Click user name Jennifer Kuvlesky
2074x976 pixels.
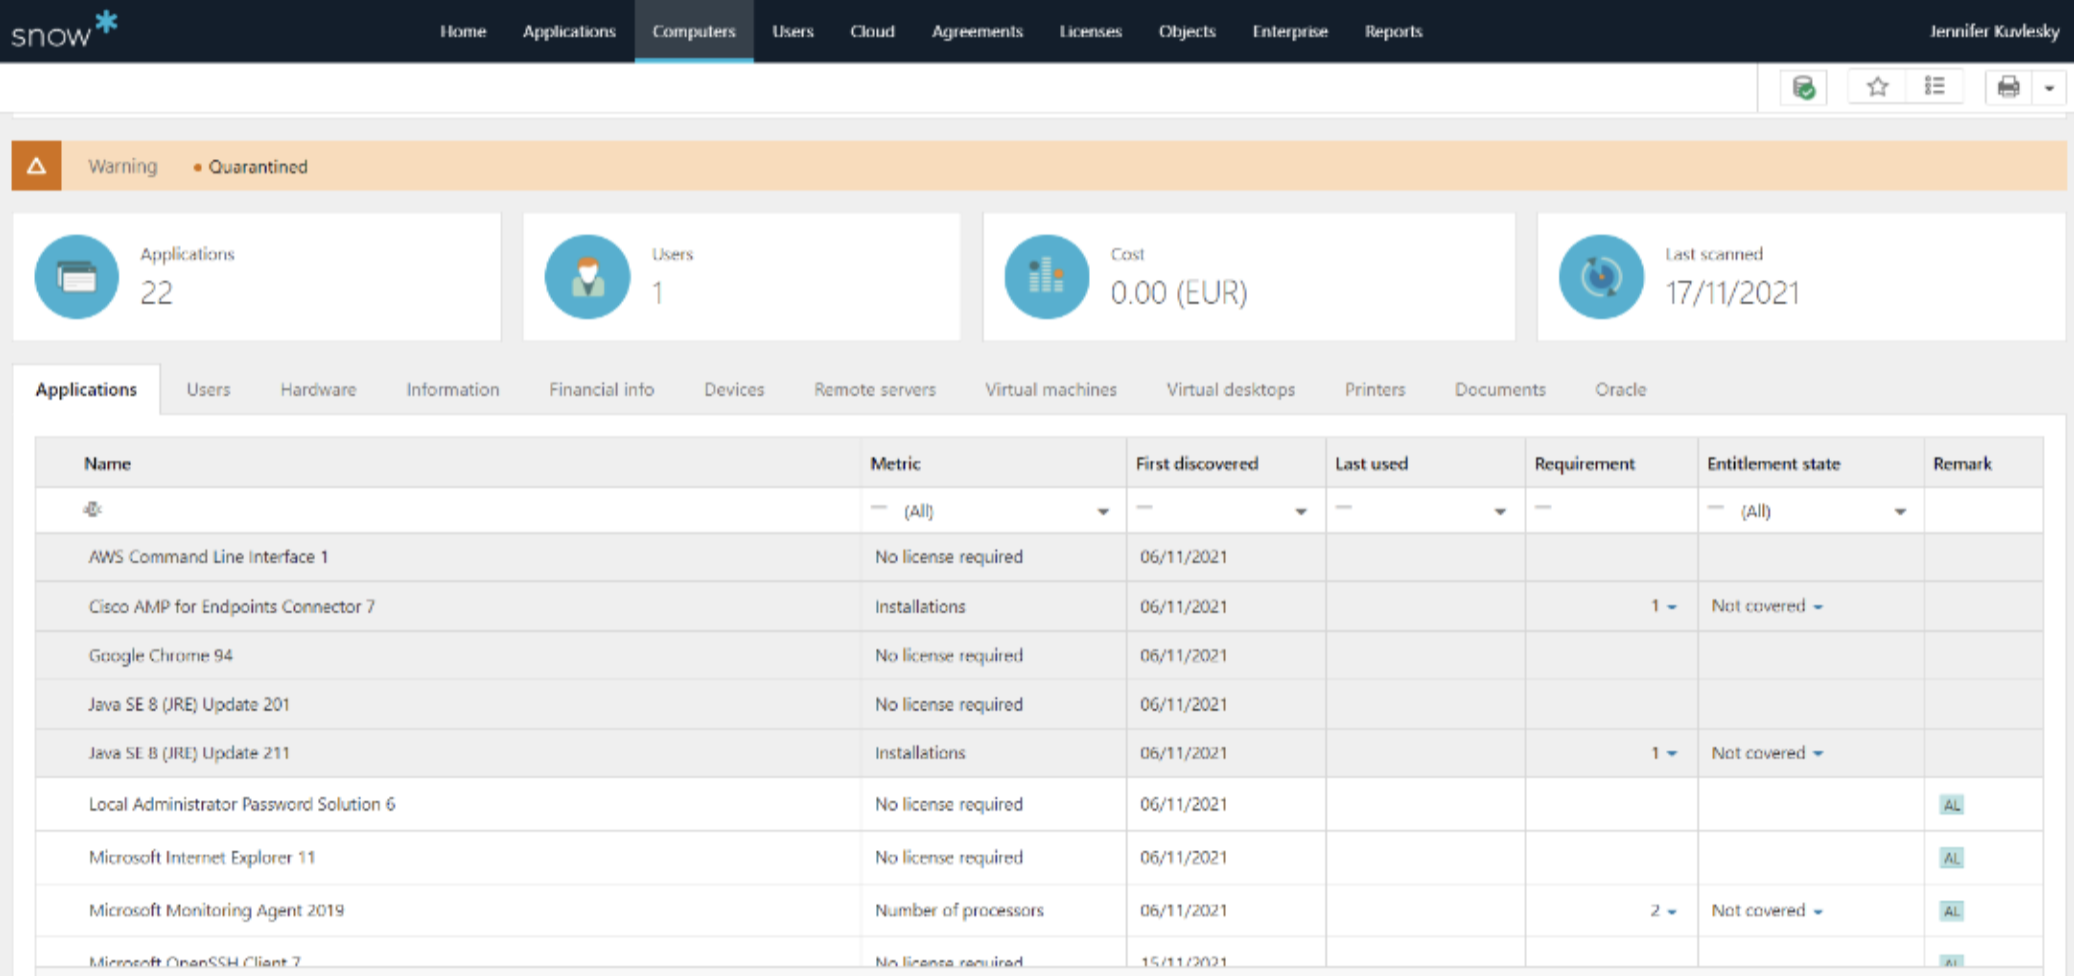point(1994,31)
